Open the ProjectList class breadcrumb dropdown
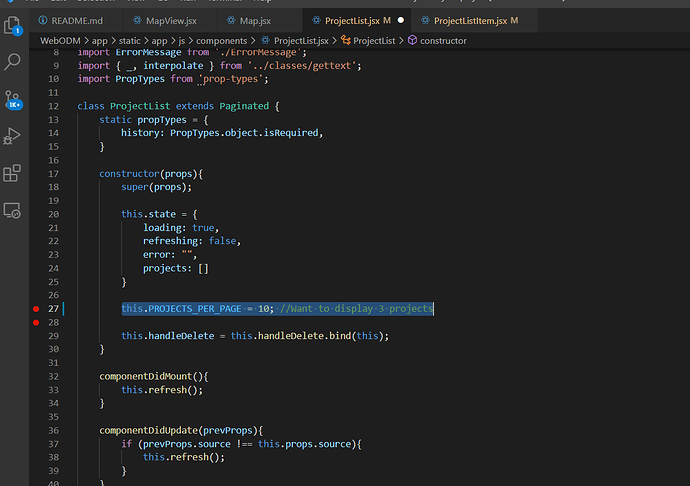The height and width of the screenshot is (486, 690). [374, 41]
